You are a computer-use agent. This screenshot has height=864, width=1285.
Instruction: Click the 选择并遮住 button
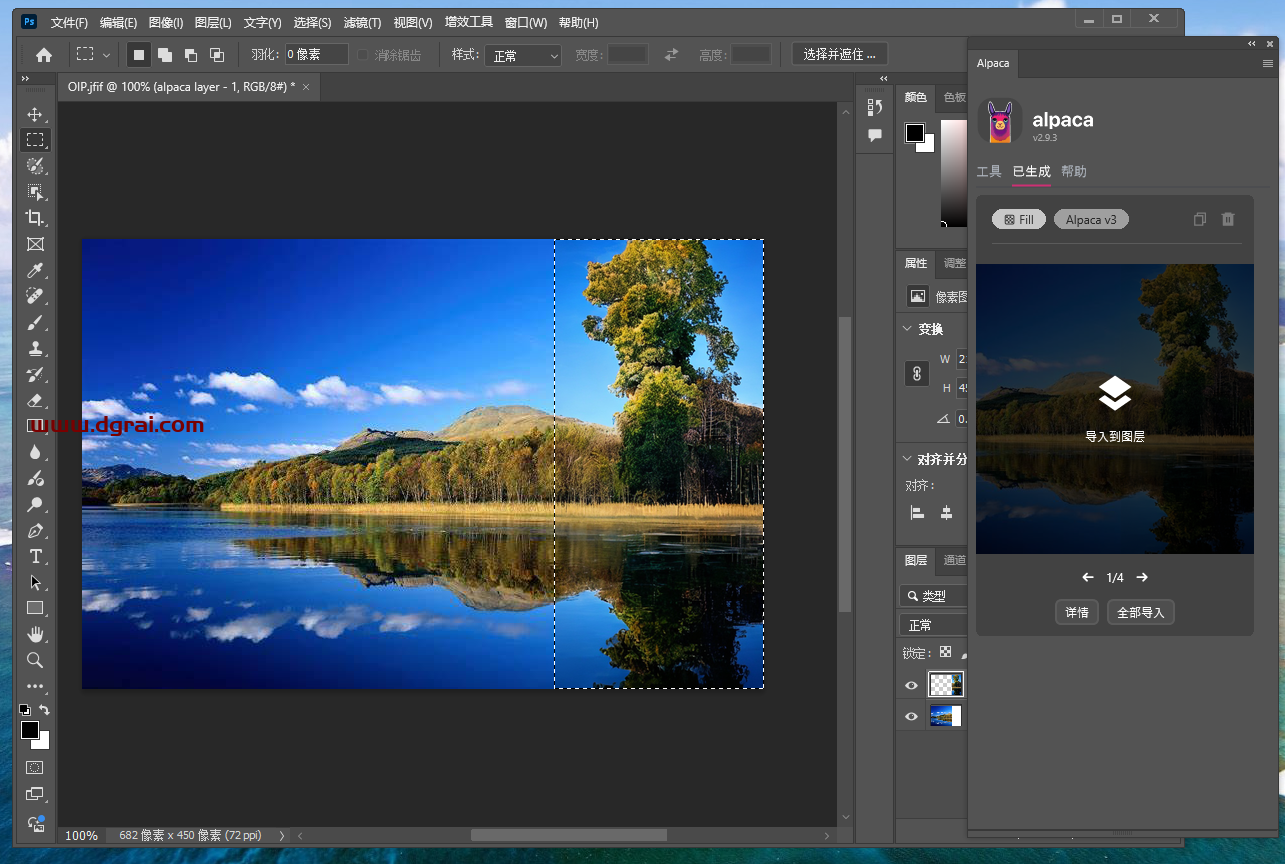(x=839, y=55)
